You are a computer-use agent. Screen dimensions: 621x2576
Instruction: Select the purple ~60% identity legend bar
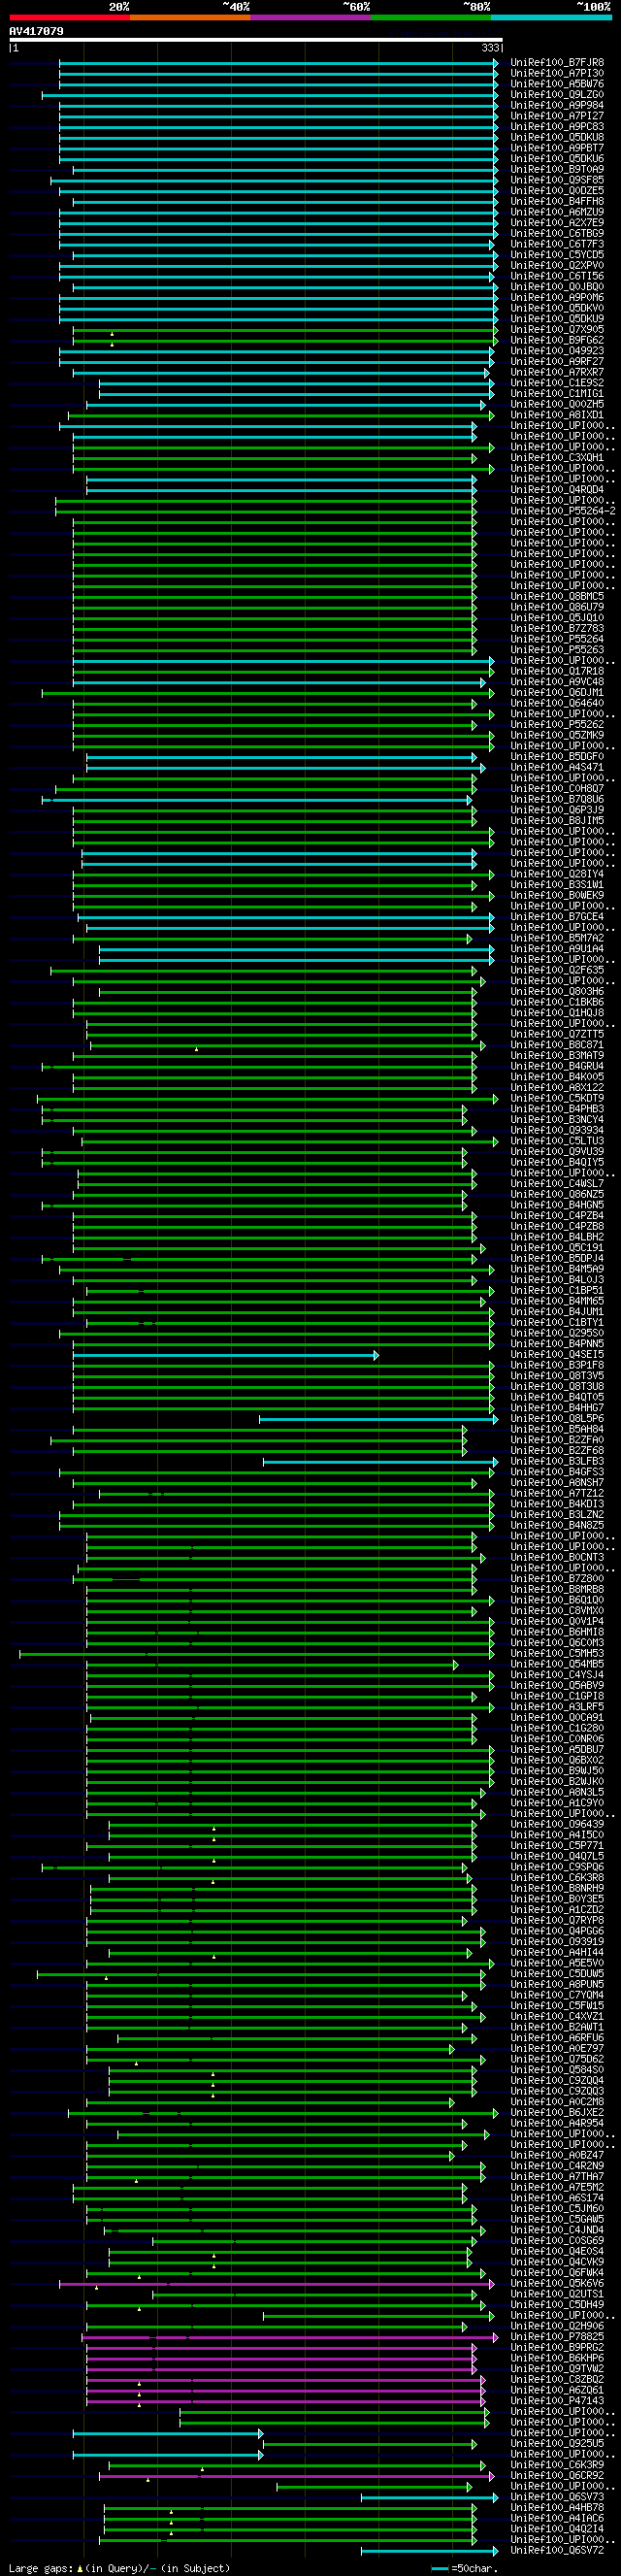(x=311, y=17)
